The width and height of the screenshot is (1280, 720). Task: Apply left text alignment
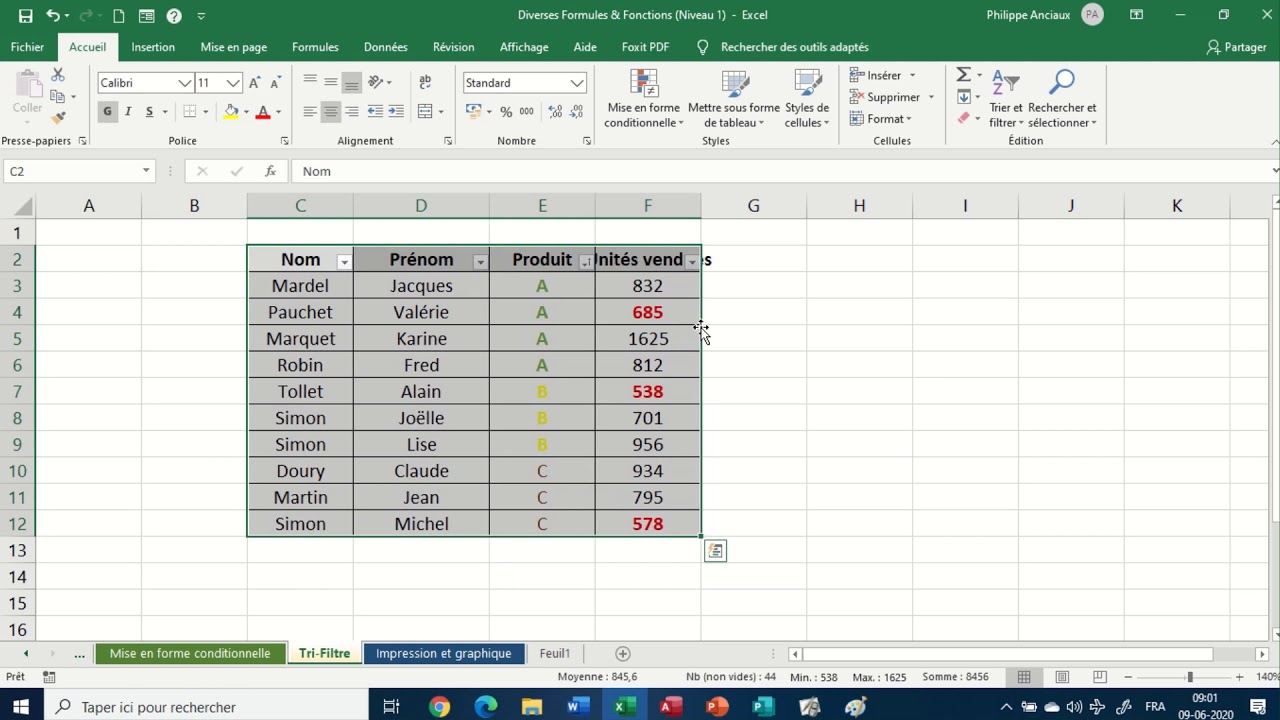(x=310, y=111)
